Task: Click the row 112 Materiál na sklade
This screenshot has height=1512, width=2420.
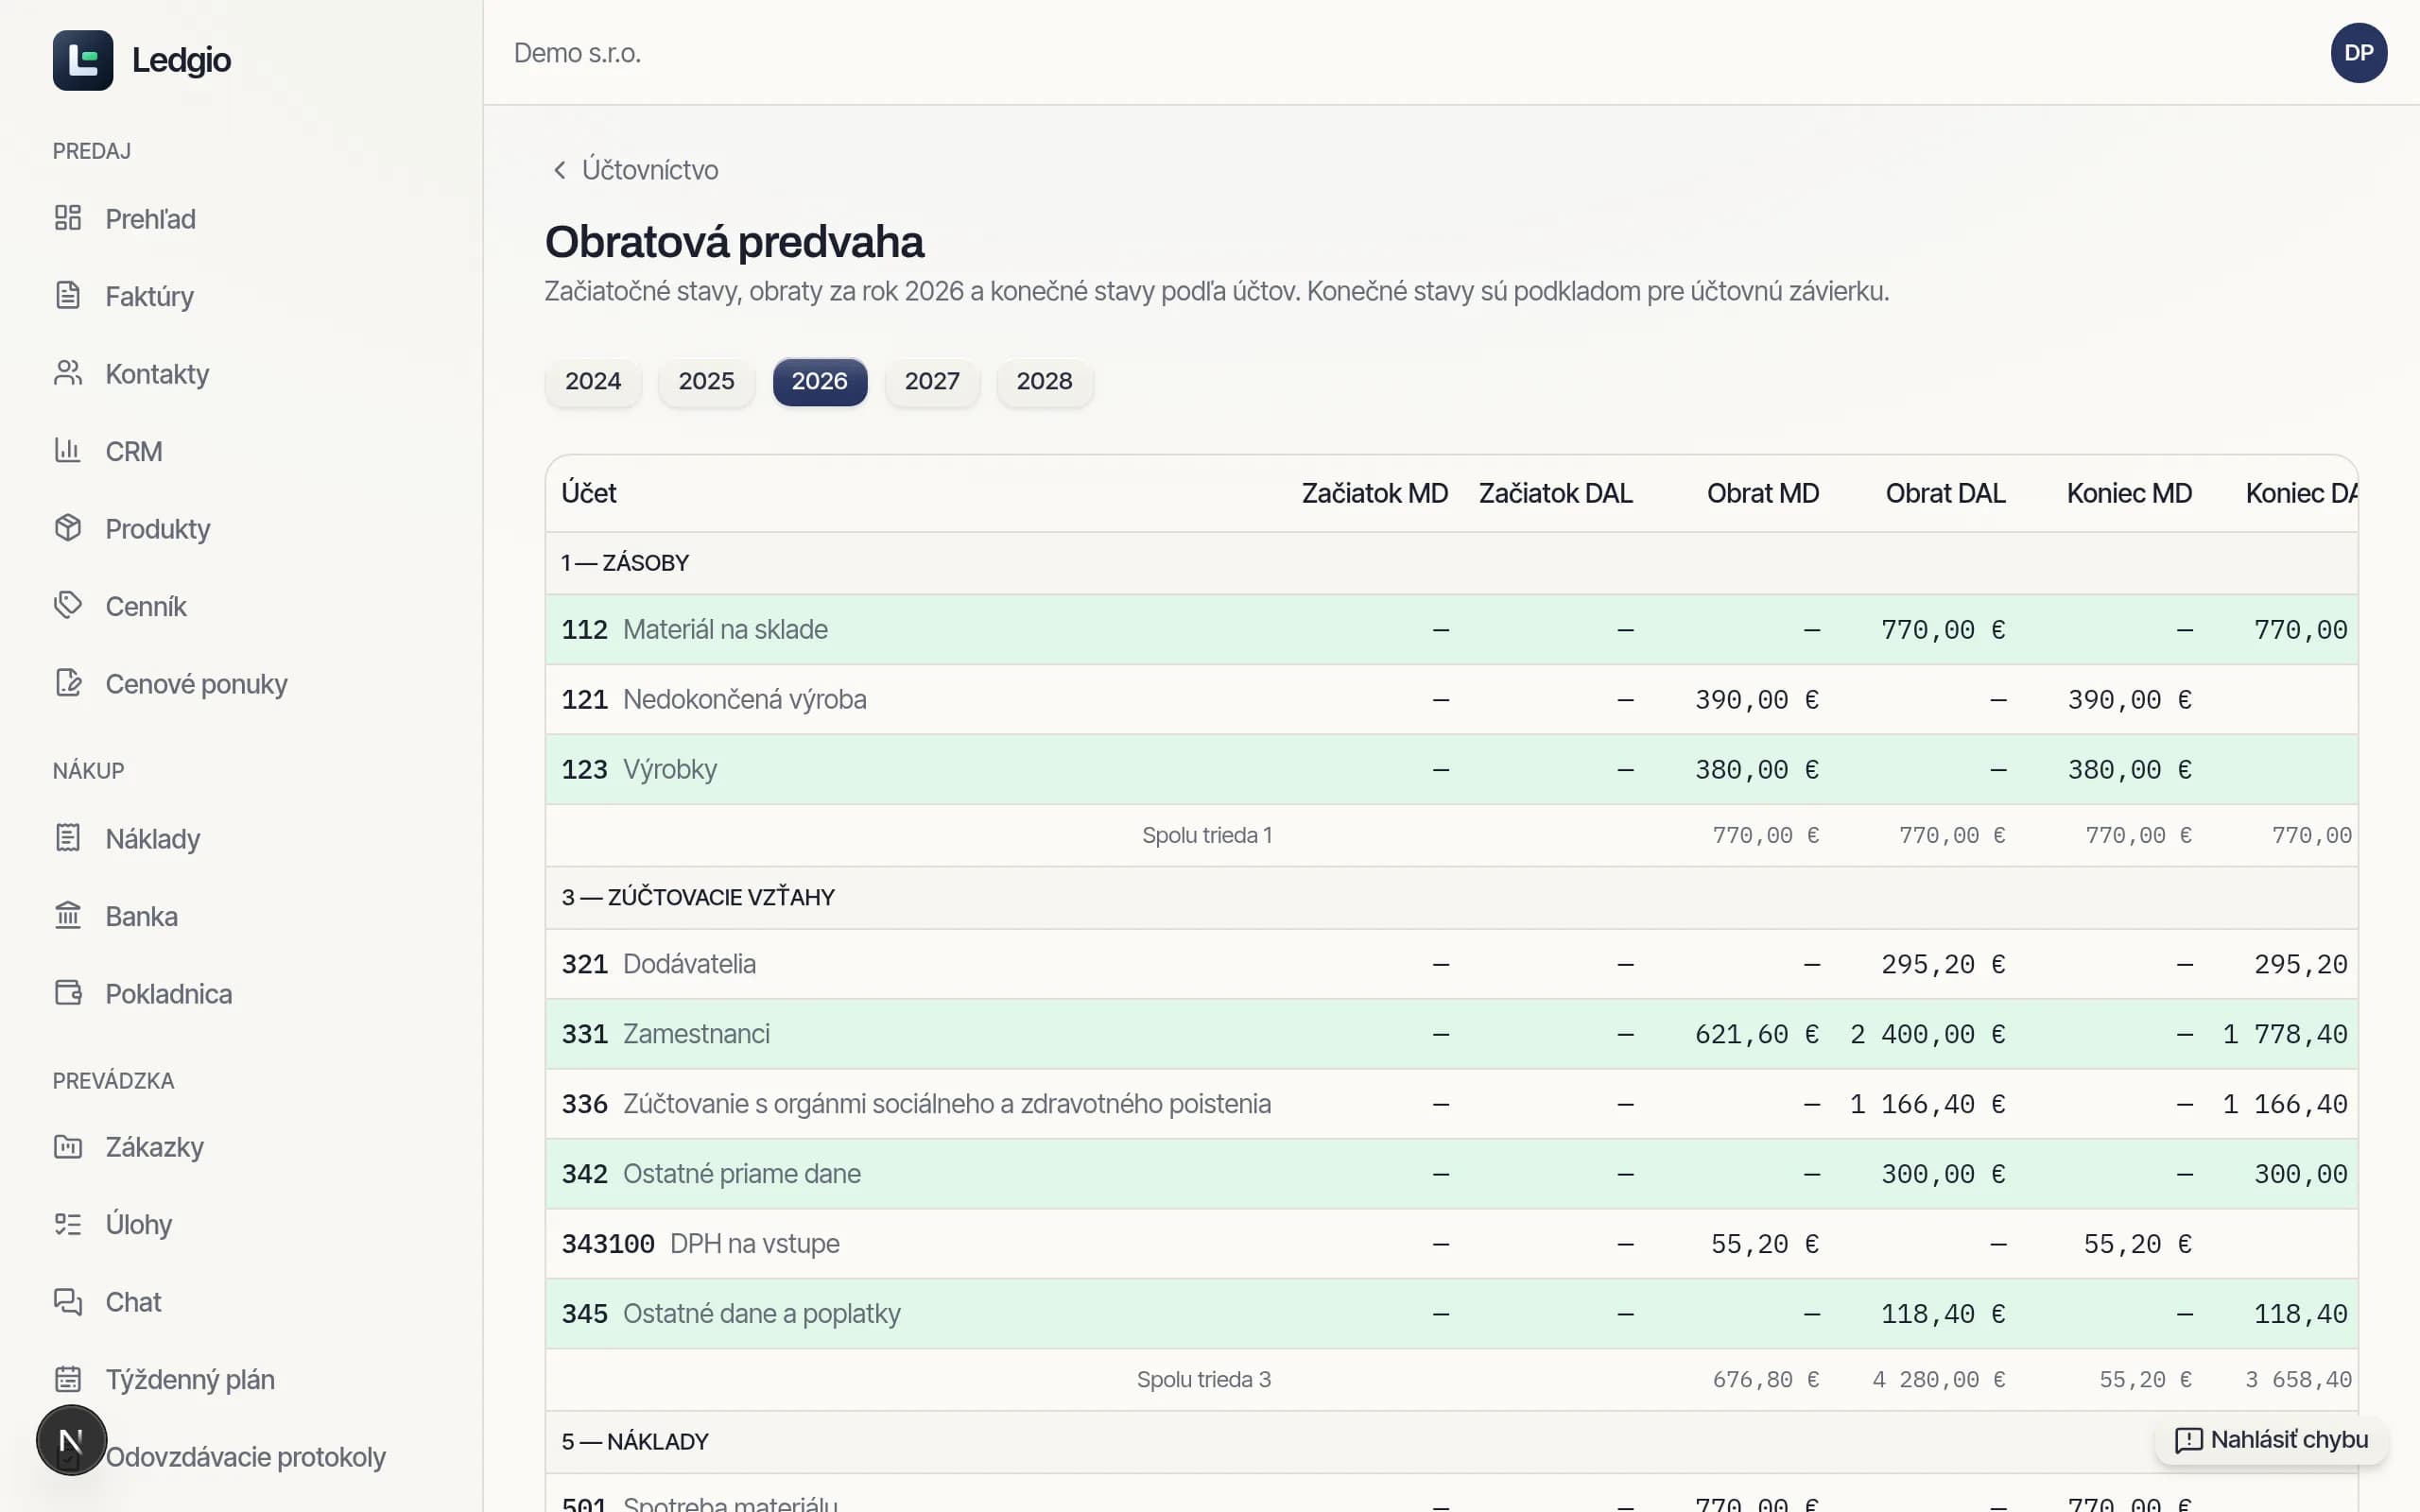Action: [1451, 630]
